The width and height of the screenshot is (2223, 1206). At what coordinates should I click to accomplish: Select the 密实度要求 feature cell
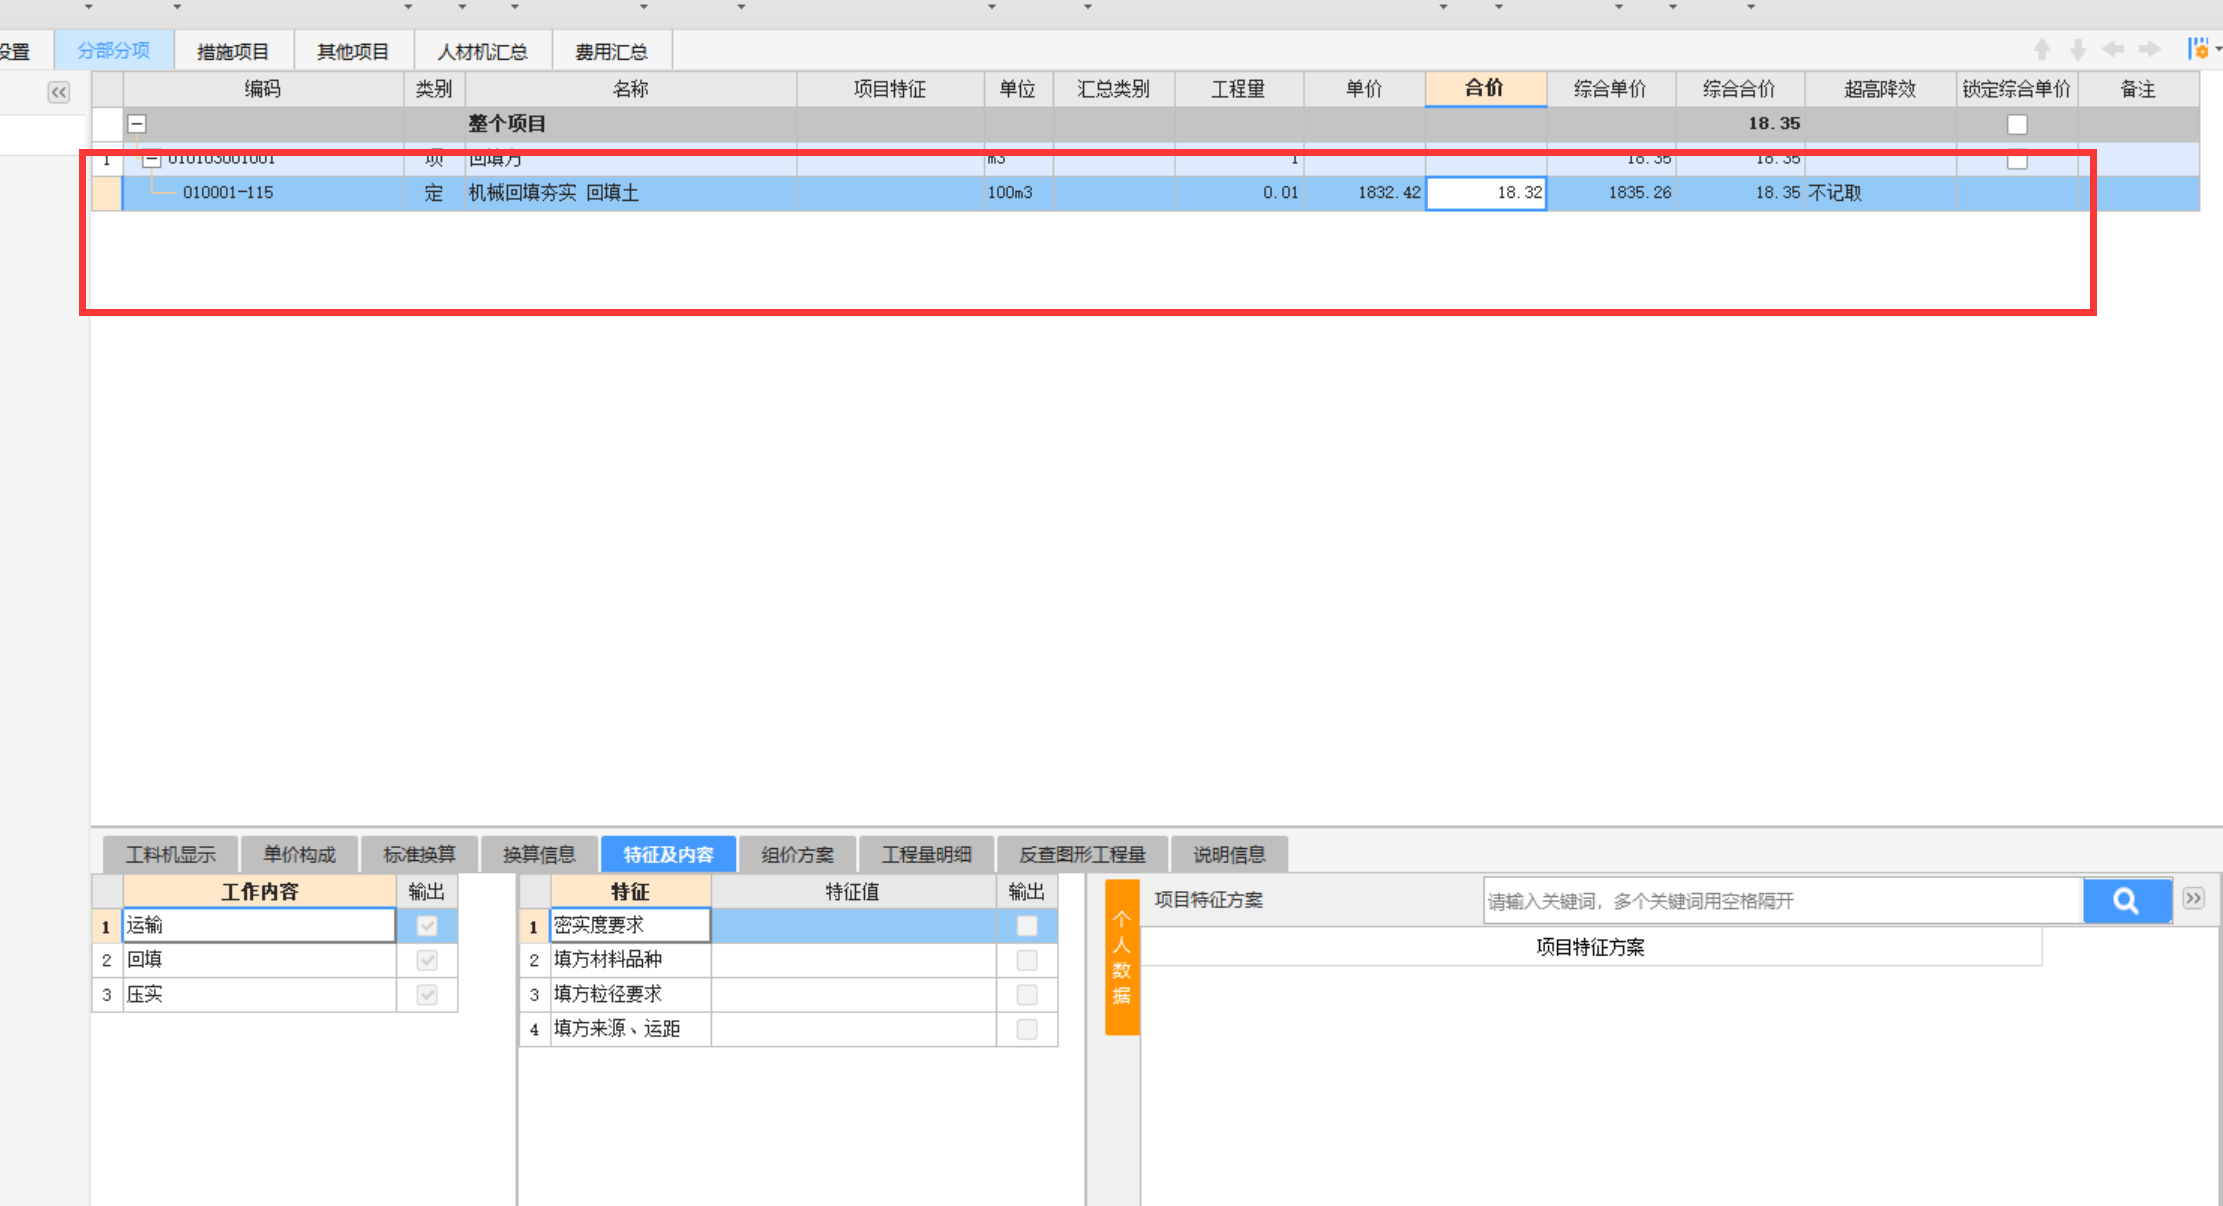pos(630,926)
